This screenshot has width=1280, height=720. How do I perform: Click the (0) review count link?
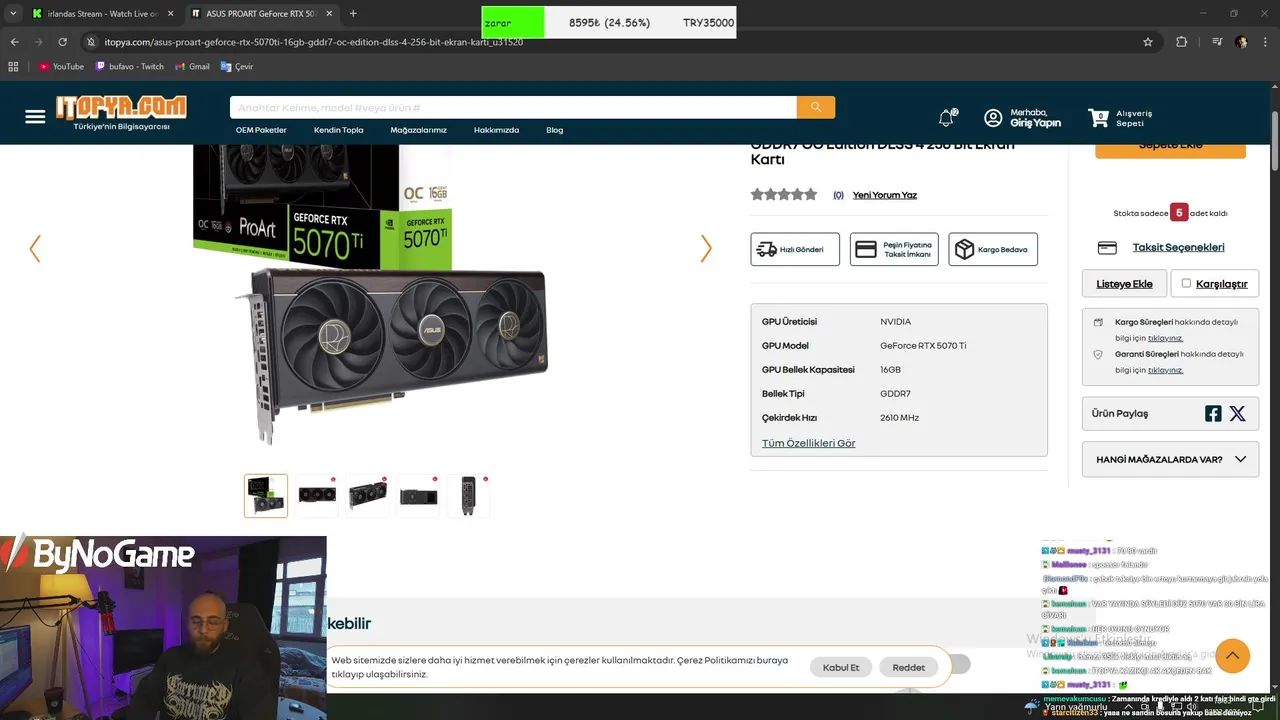pos(838,195)
